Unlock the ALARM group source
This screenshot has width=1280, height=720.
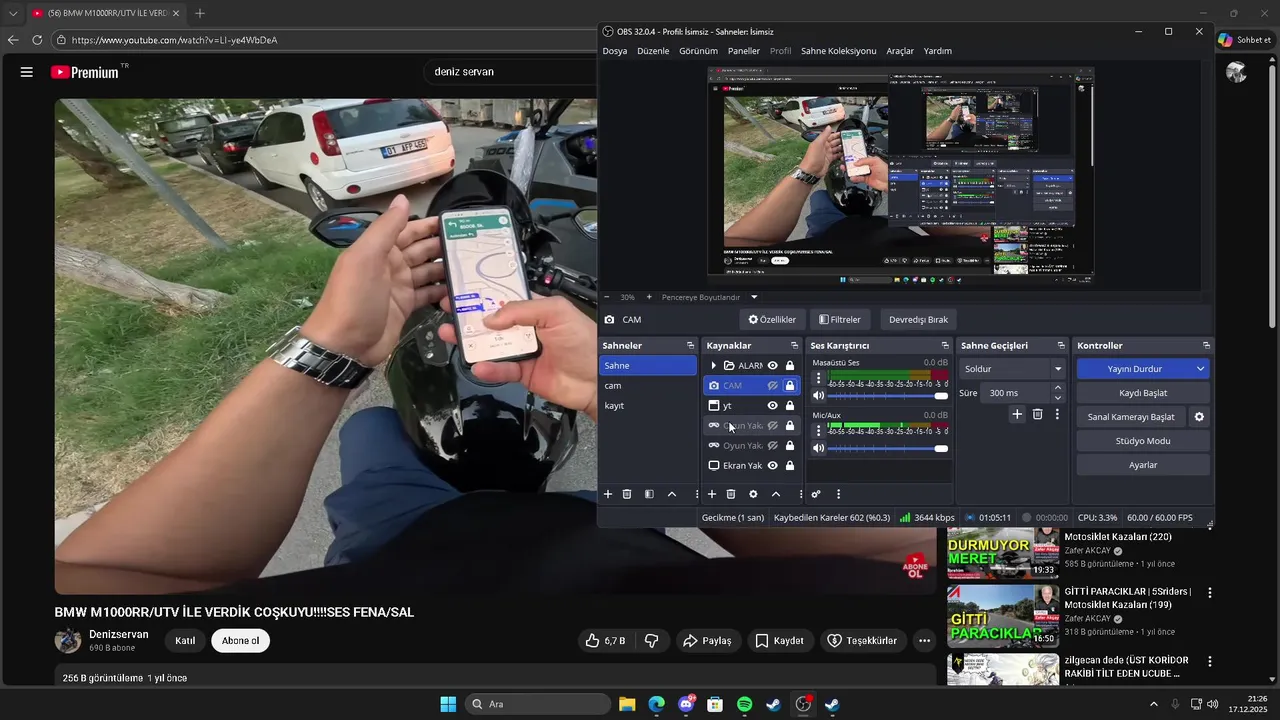790,366
